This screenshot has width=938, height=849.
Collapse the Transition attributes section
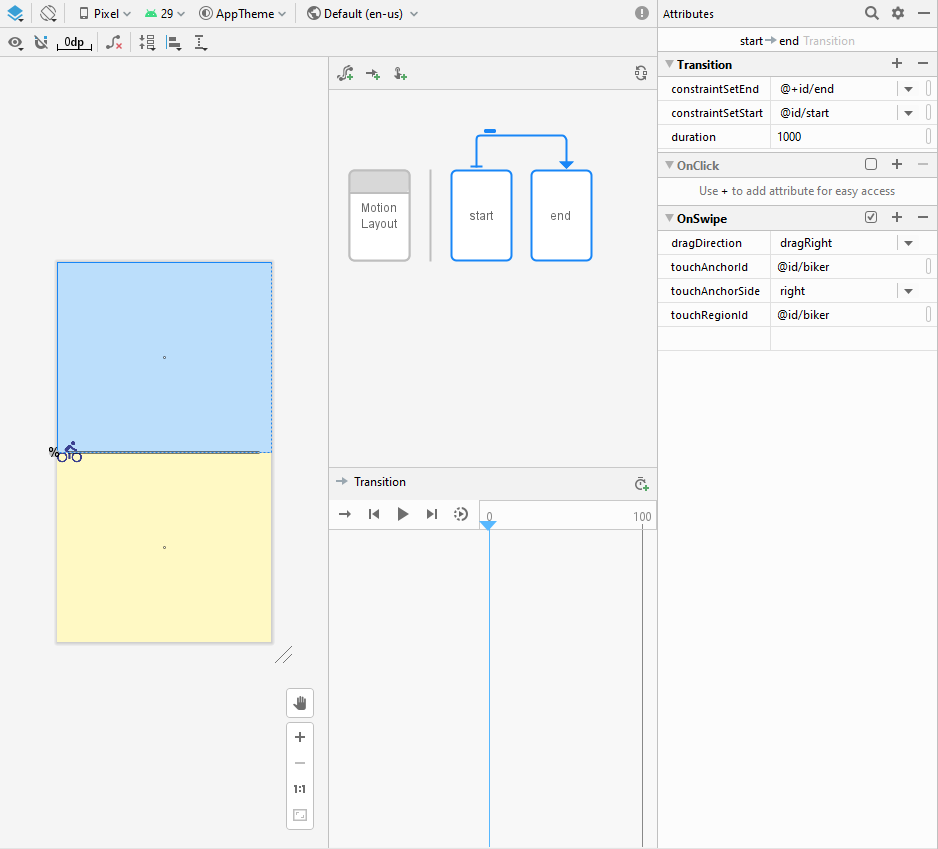coord(669,64)
